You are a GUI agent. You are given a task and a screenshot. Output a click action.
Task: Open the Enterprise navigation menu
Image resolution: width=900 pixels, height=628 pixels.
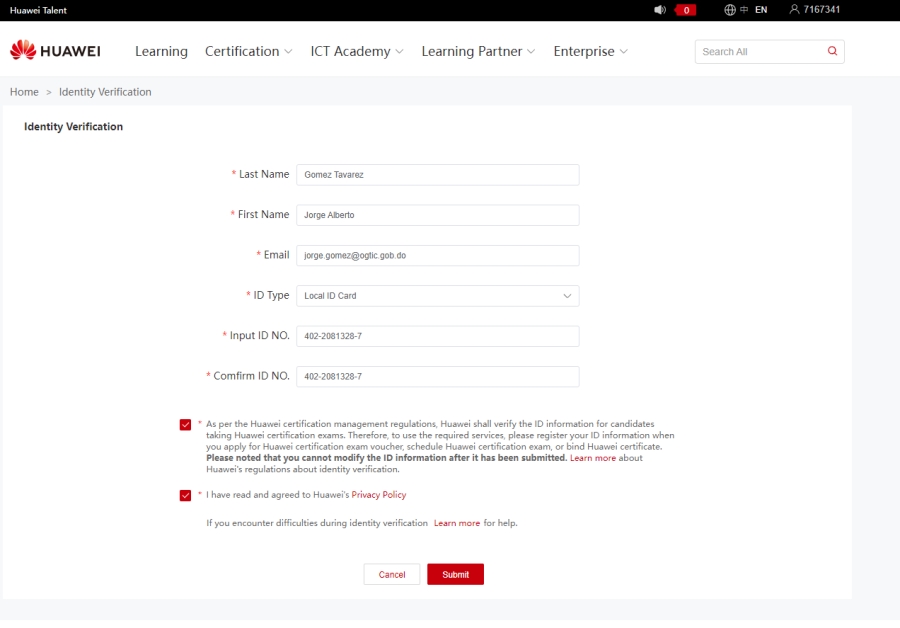[590, 51]
